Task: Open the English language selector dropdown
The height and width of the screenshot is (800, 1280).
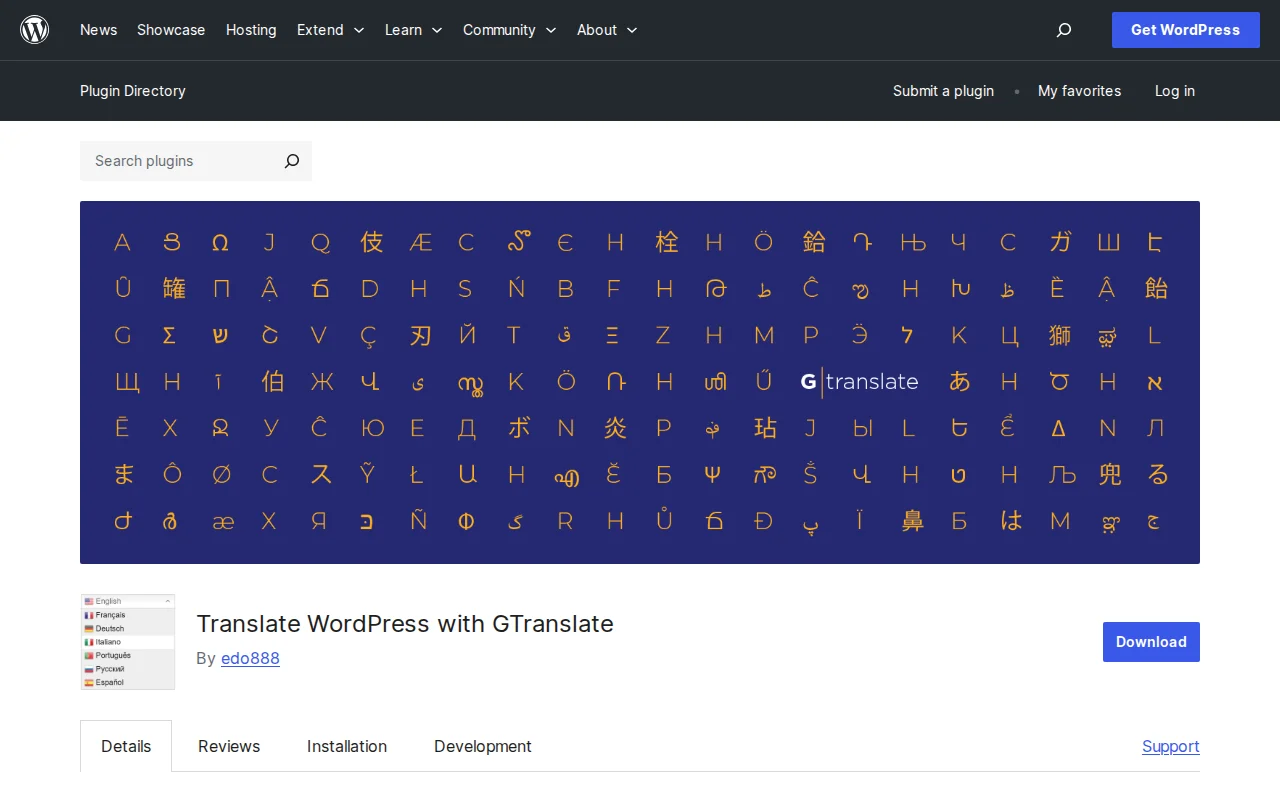Action: click(127, 601)
